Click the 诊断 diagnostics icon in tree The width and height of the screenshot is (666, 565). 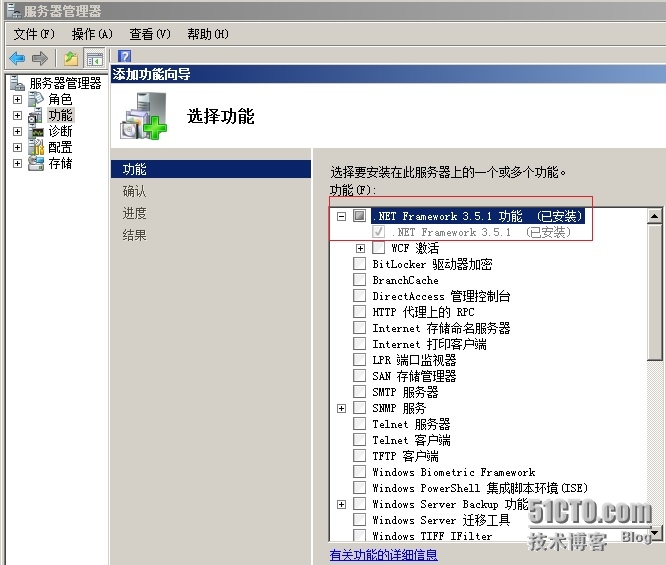(x=36, y=131)
